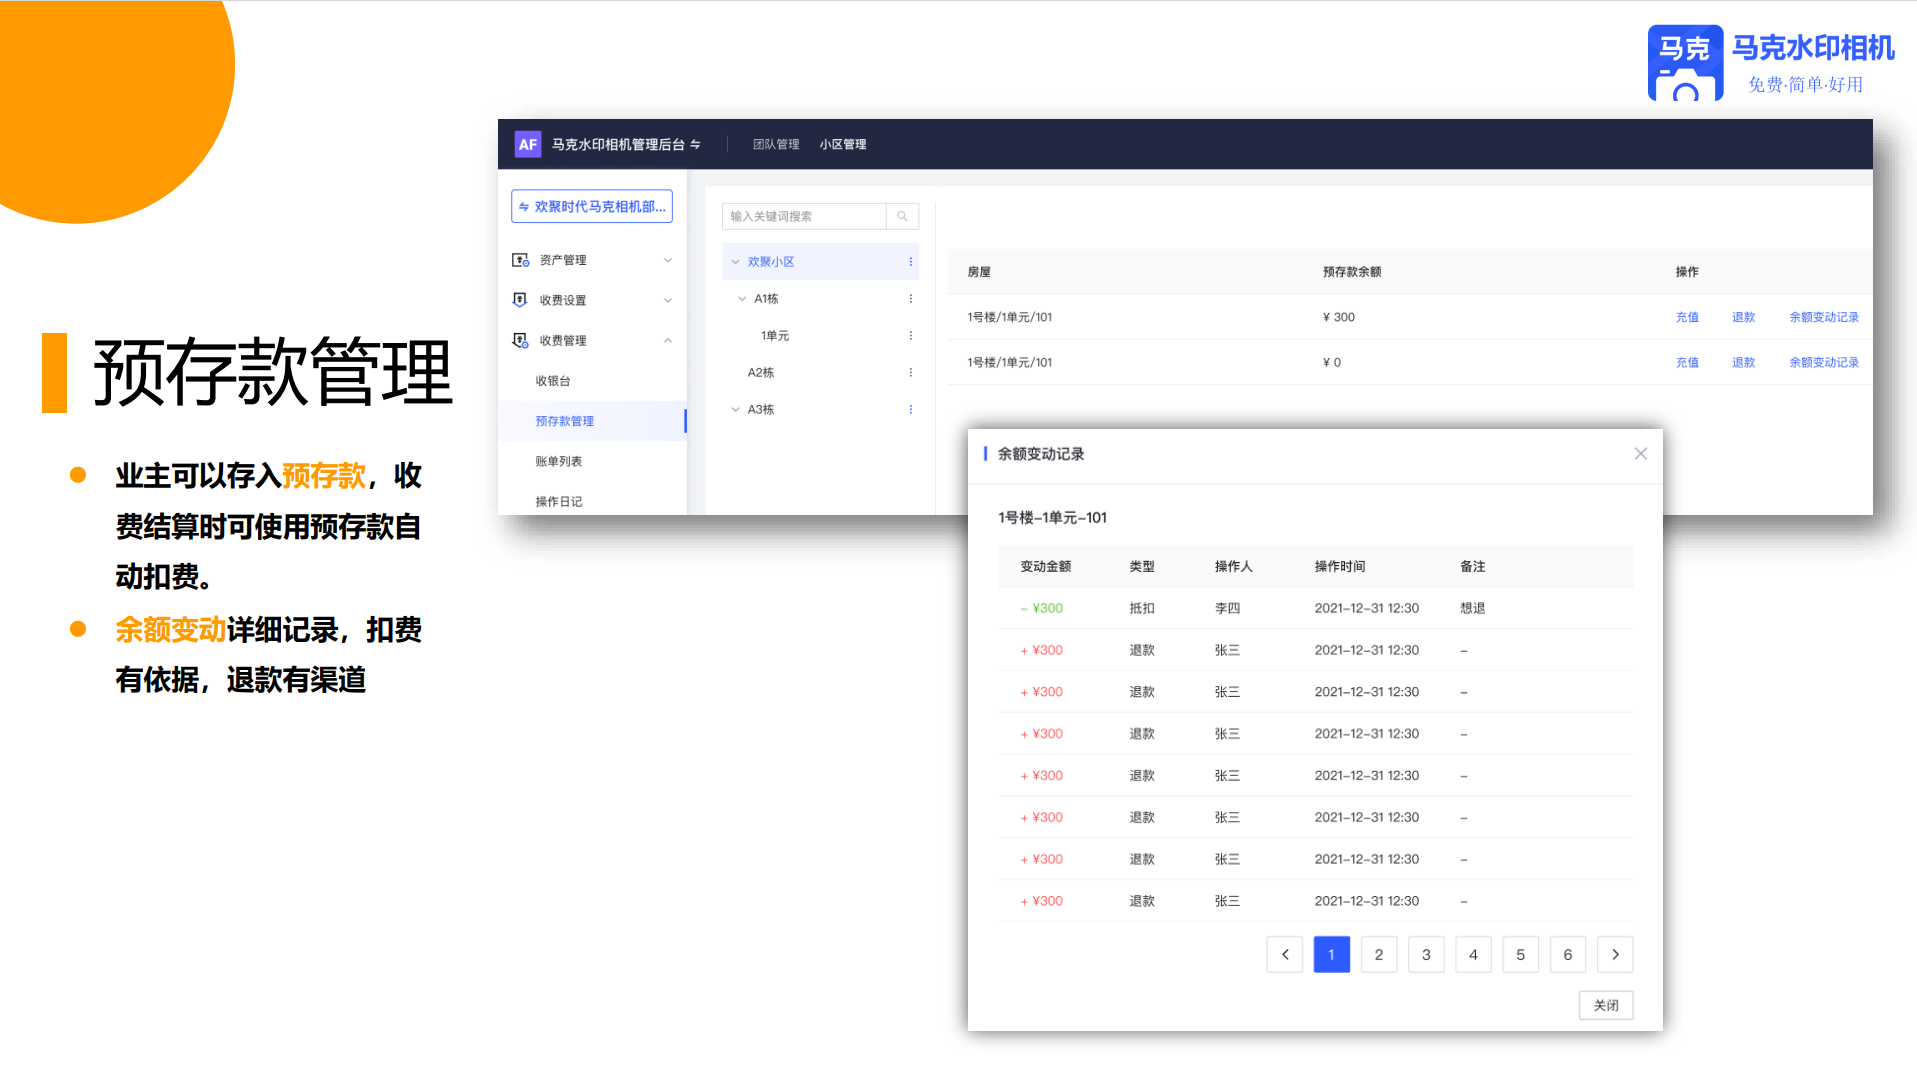Screen dimensions: 1917x1077
Task: Focus the 输入关键词搜索 search field
Action: click(x=804, y=216)
